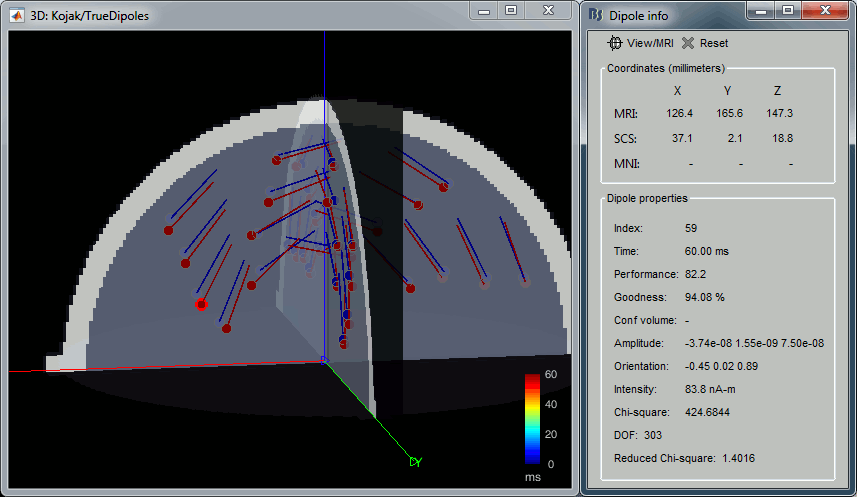Screen dimensions: 857x497
Task: Minimize the Dipole info window
Action: (761, 10)
